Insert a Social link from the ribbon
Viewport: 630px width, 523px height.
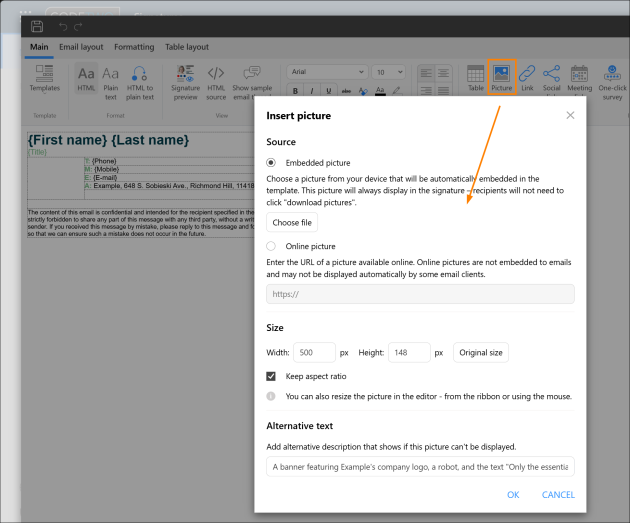551,79
